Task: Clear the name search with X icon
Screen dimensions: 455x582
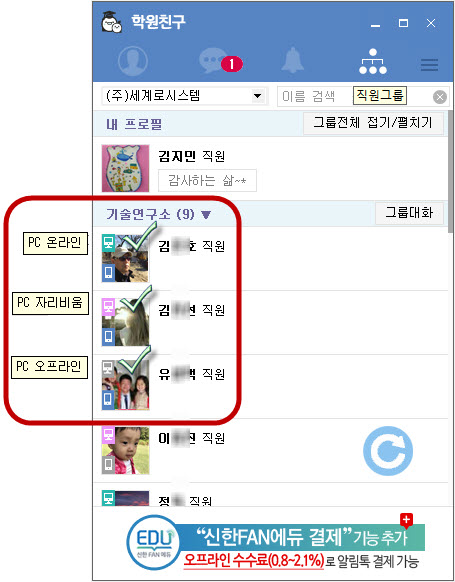Action: (x=440, y=97)
